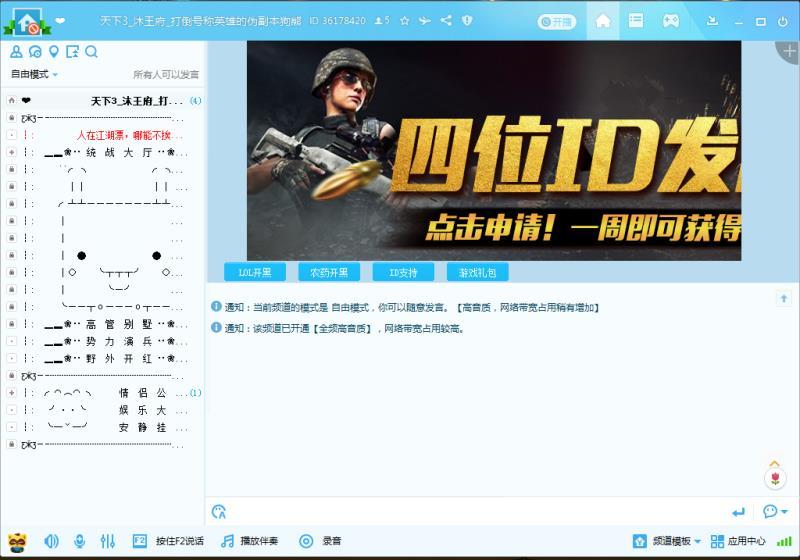Switch to the 游戏礼包 tab
800x560 pixels.
(477, 272)
